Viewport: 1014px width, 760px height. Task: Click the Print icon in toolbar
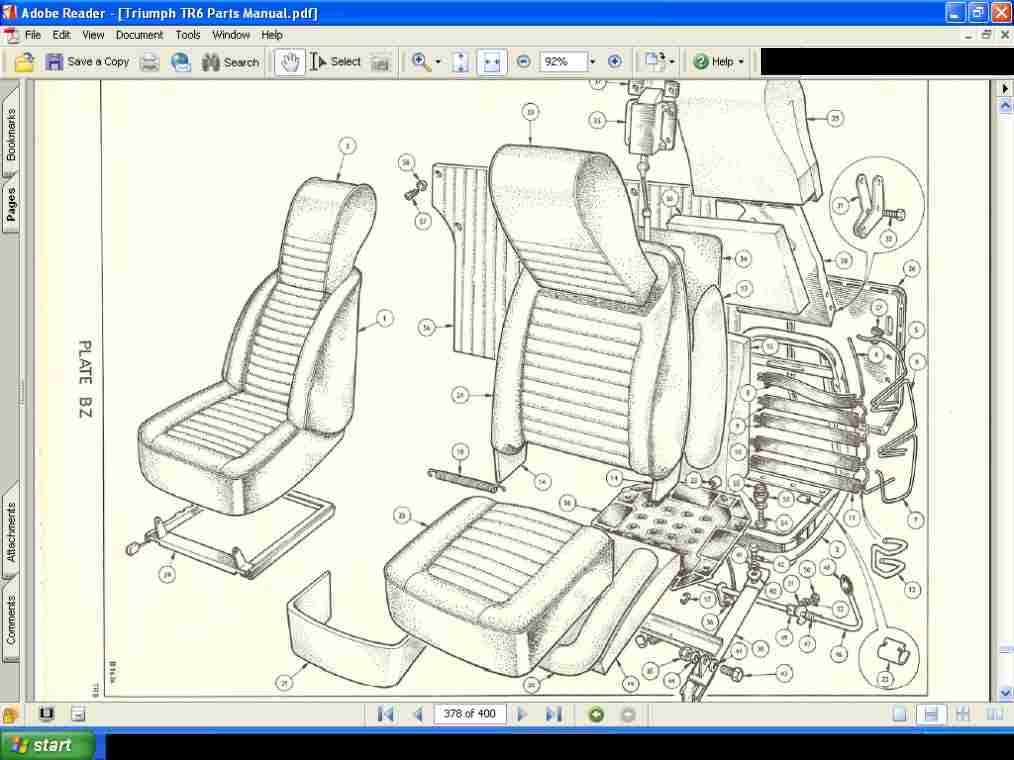coord(150,62)
